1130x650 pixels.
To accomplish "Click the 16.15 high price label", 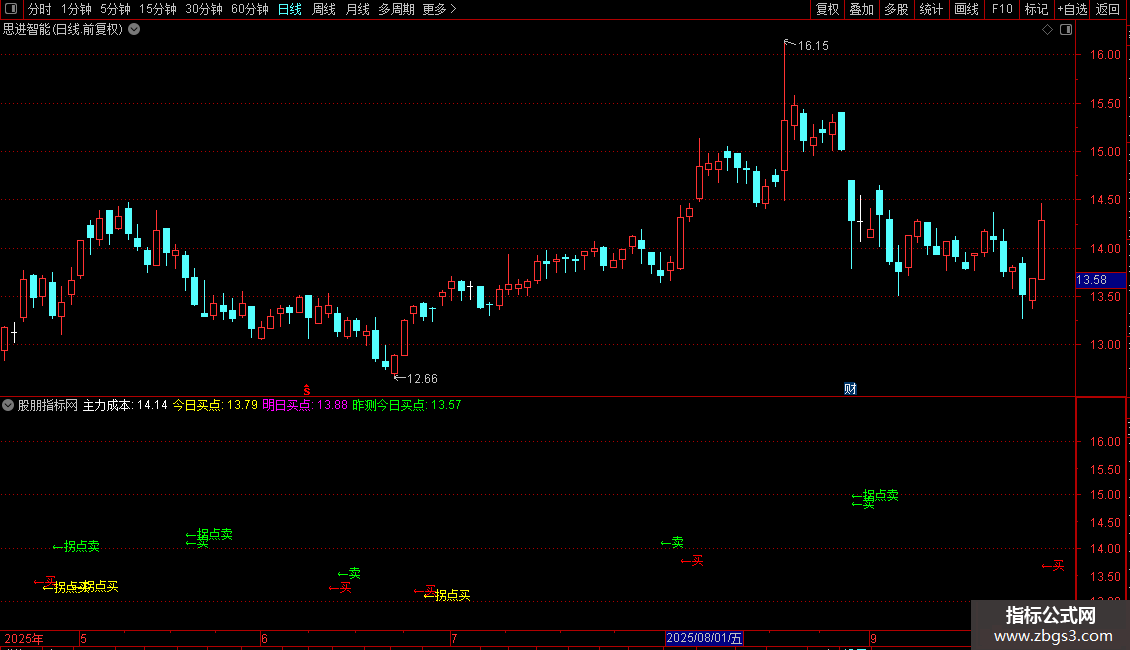I will (x=813, y=46).
